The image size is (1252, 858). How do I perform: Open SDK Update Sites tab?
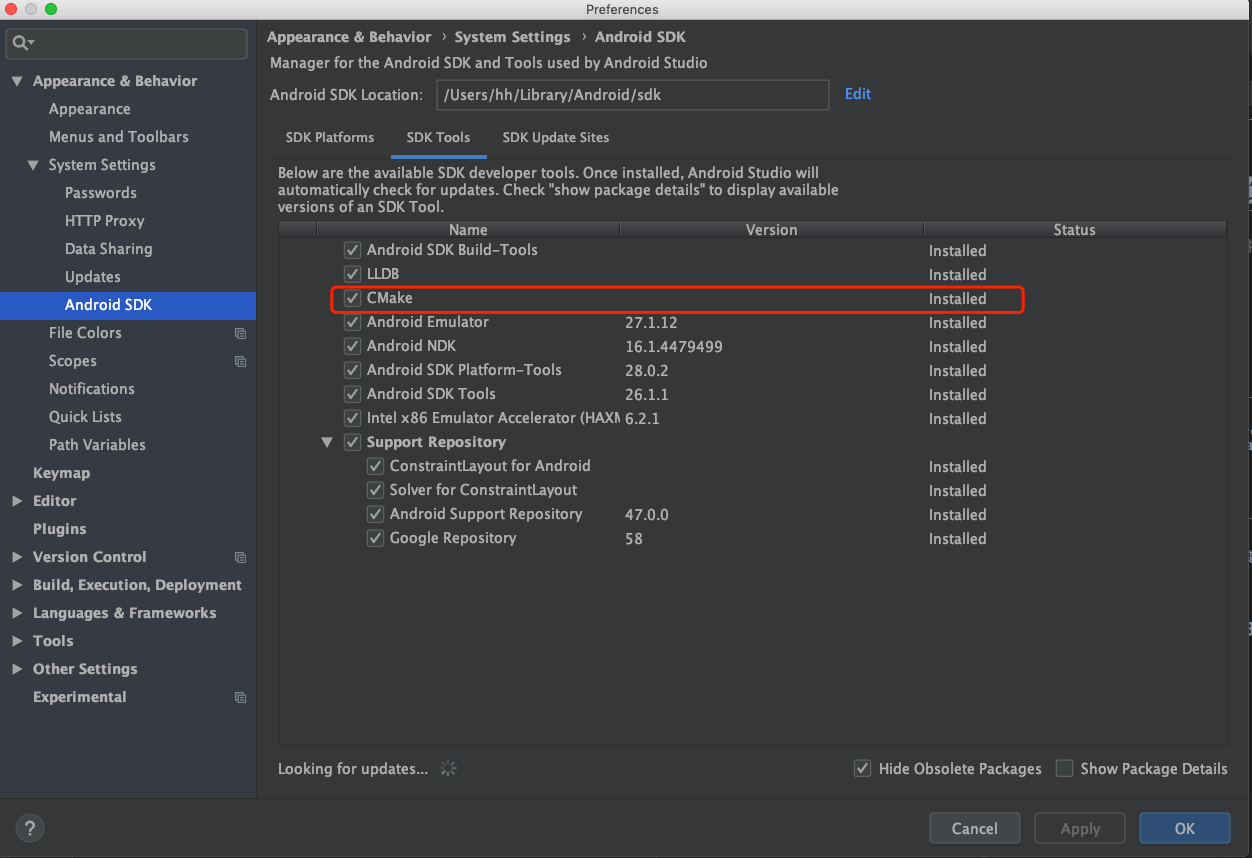coord(556,138)
